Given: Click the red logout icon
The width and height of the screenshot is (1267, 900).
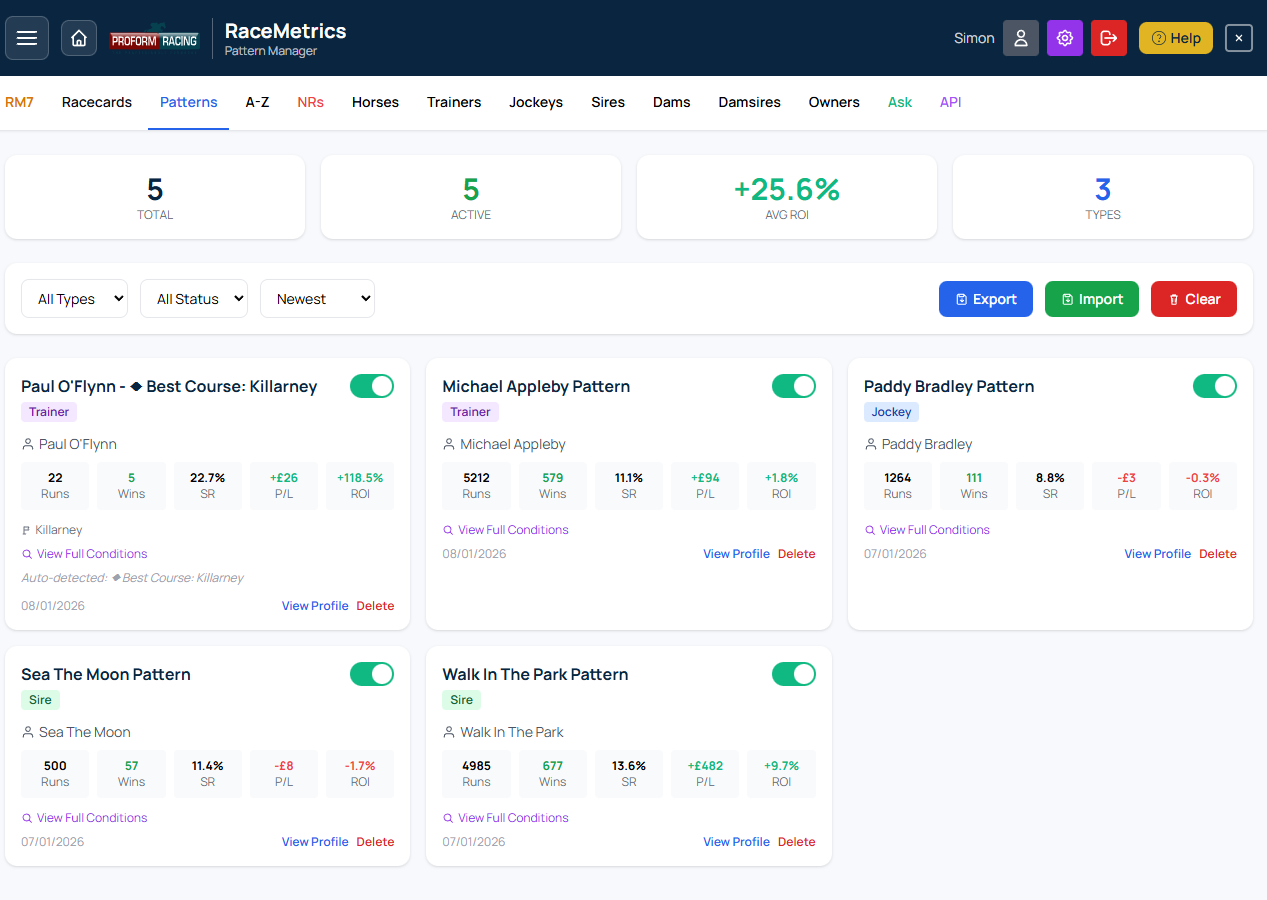Looking at the screenshot, I should click(x=1108, y=37).
